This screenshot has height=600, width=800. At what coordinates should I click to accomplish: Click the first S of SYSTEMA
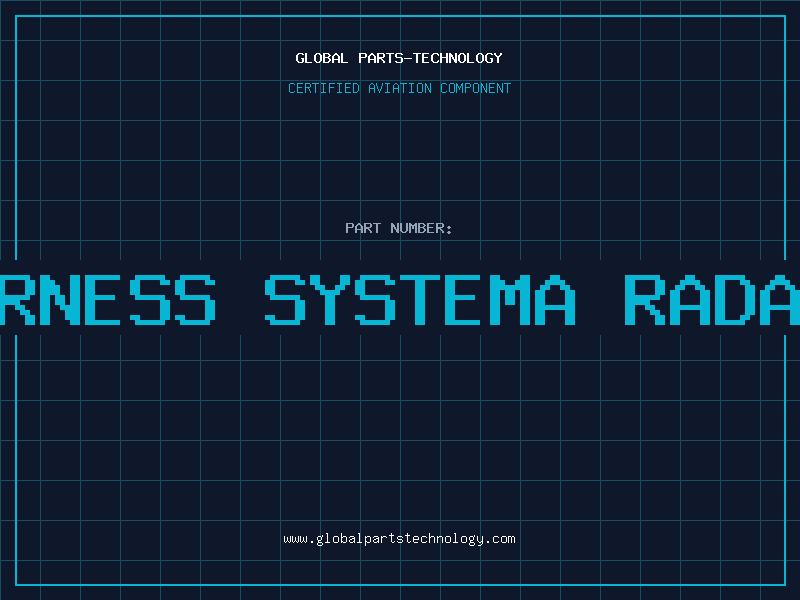coord(288,298)
